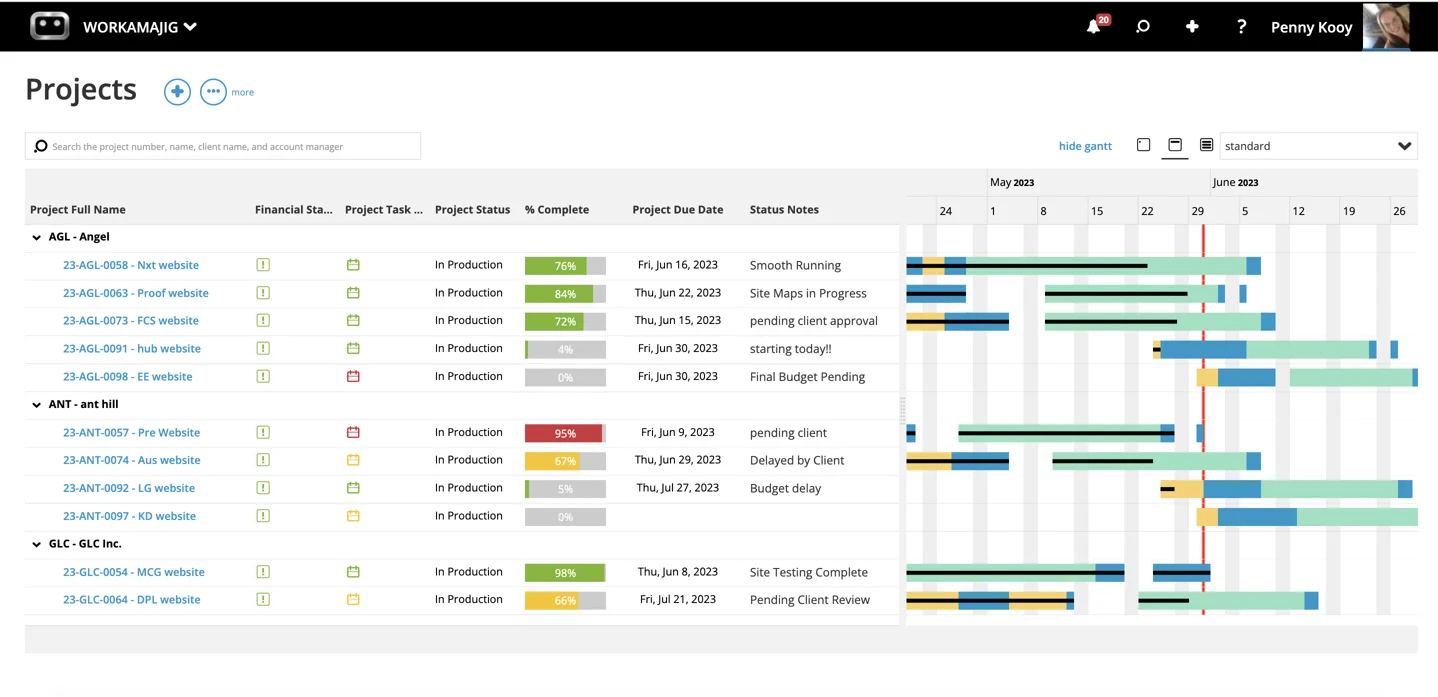Sort by Project Due Date column
This screenshot has height=697, width=1438.
[677, 210]
